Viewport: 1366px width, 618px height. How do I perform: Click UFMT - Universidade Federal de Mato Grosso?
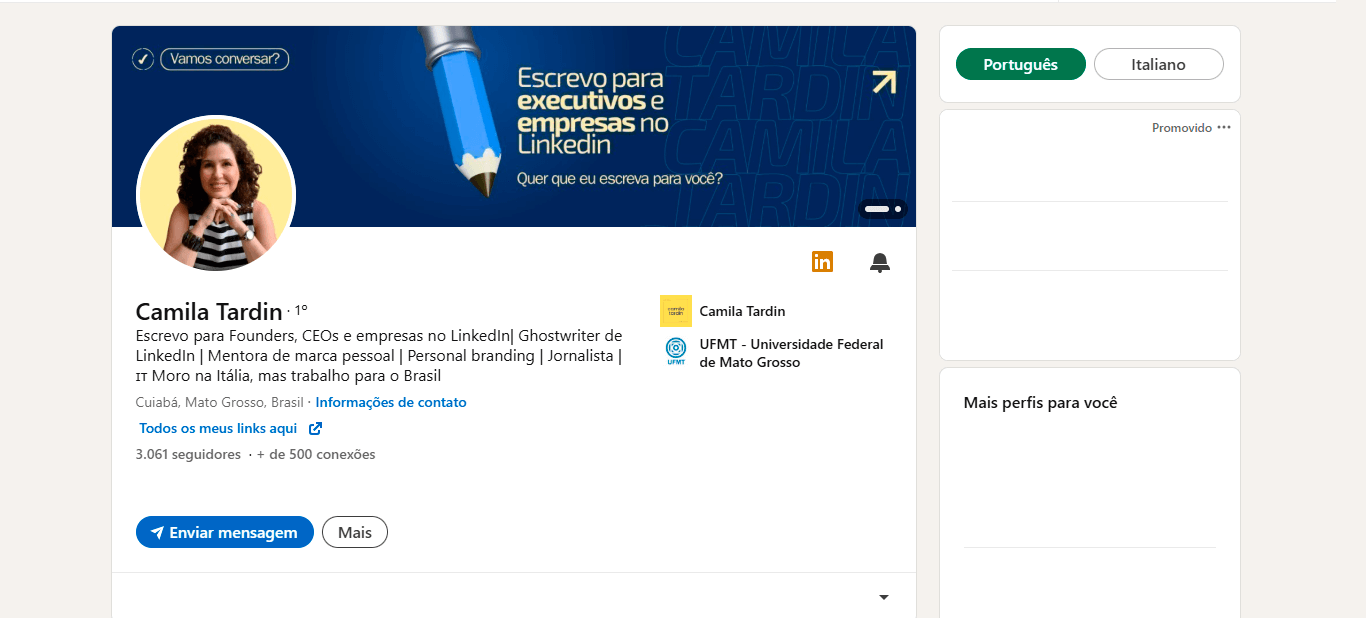791,353
